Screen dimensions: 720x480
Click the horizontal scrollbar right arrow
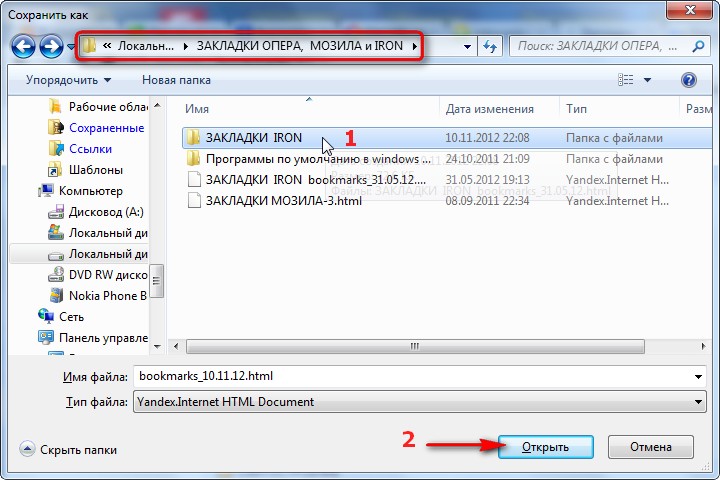703,346
